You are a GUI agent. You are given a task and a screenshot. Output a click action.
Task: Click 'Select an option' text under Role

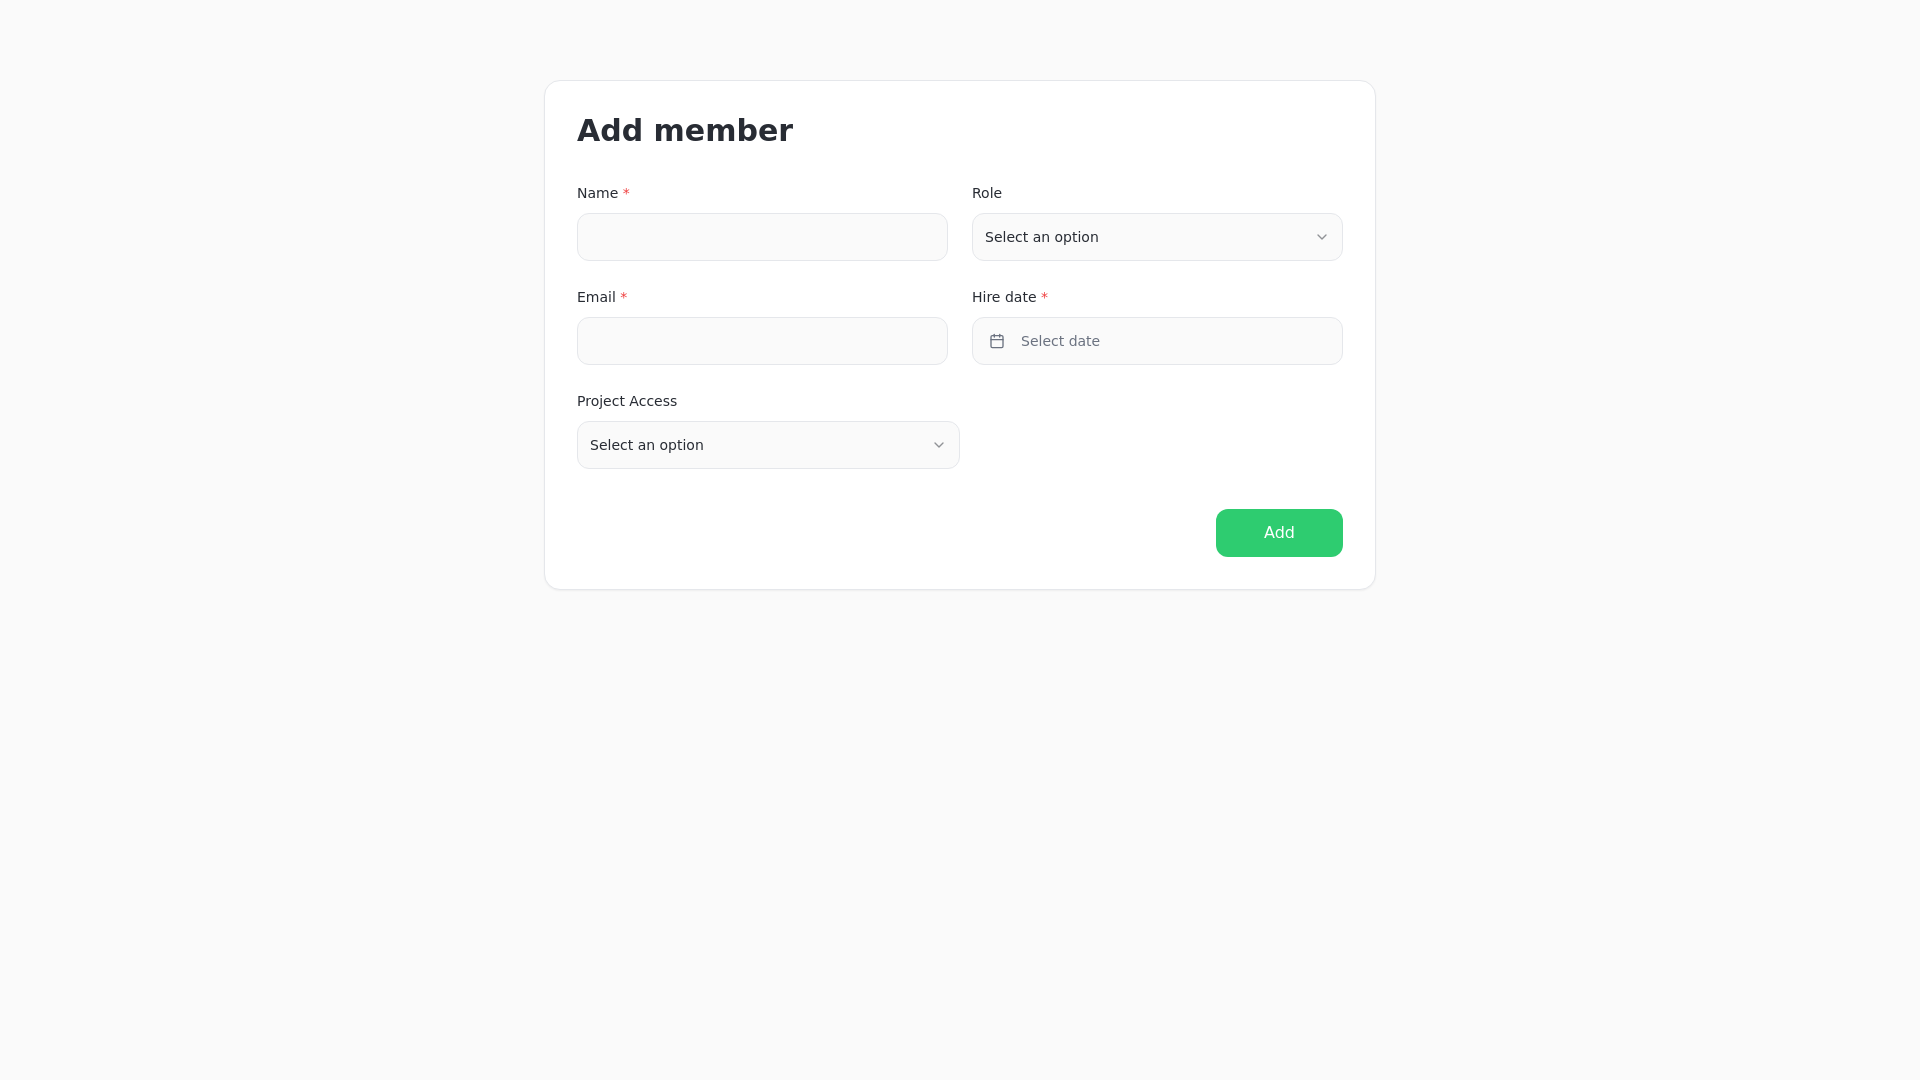click(x=1042, y=237)
